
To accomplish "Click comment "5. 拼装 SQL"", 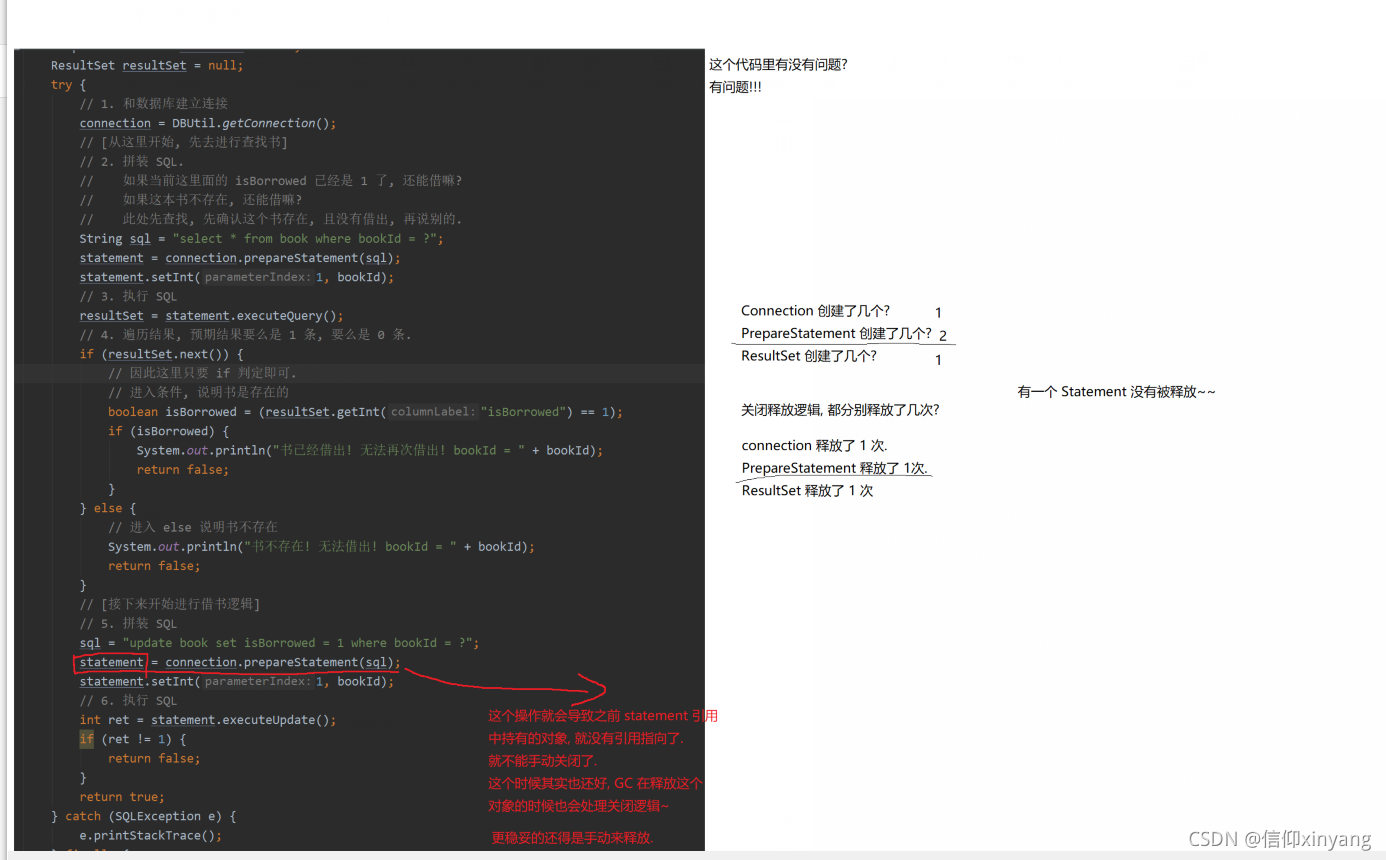I will click(x=128, y=624).
